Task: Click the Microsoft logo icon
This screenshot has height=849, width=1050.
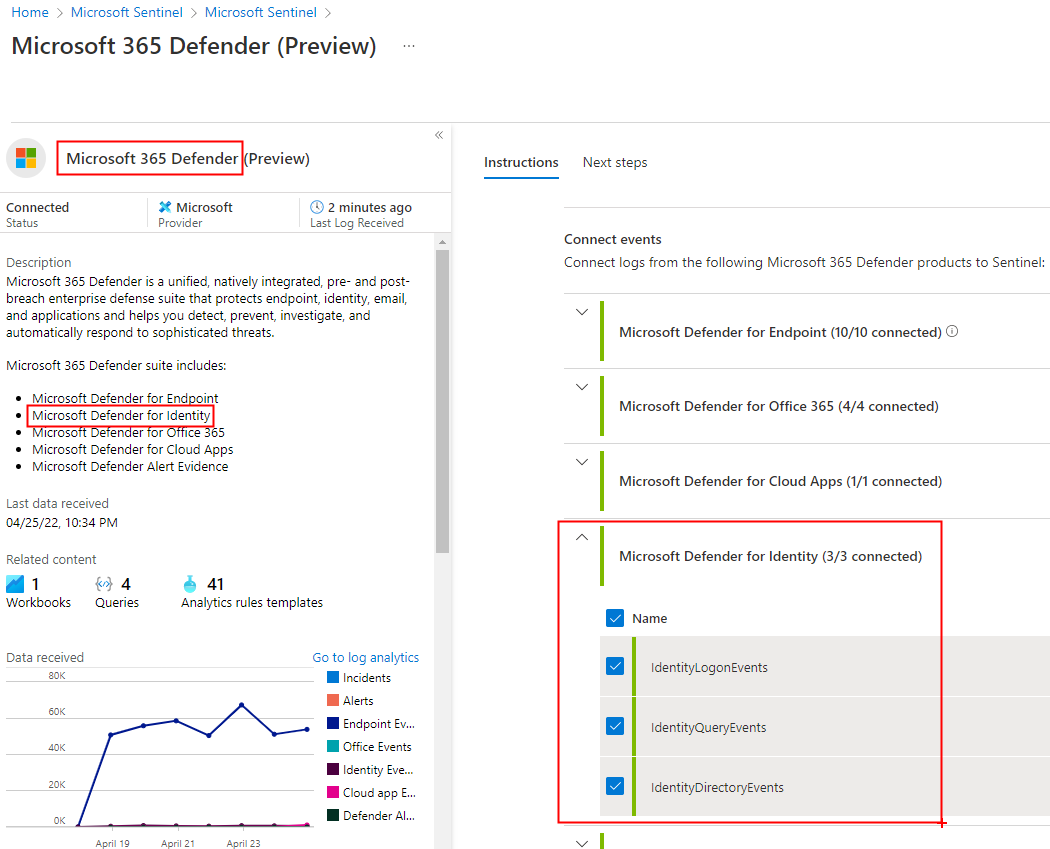Action: 26,159
